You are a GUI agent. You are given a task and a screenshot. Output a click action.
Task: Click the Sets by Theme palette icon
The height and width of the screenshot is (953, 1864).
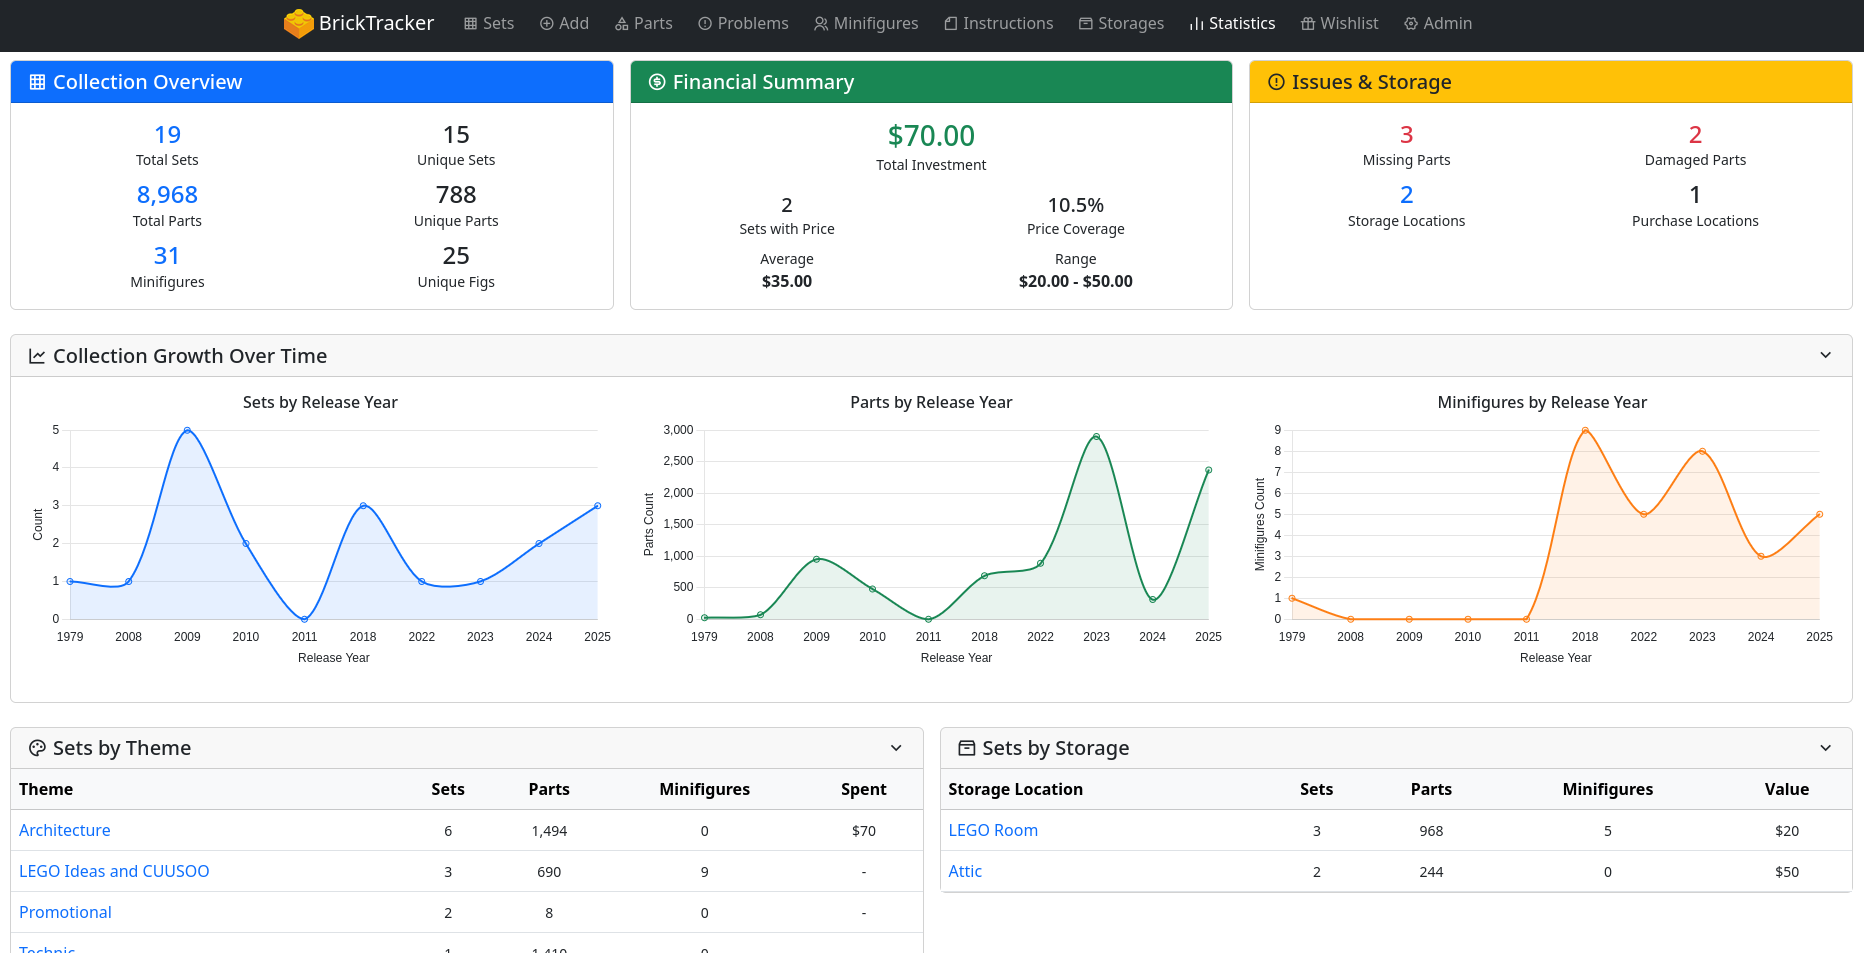[37, 748]
